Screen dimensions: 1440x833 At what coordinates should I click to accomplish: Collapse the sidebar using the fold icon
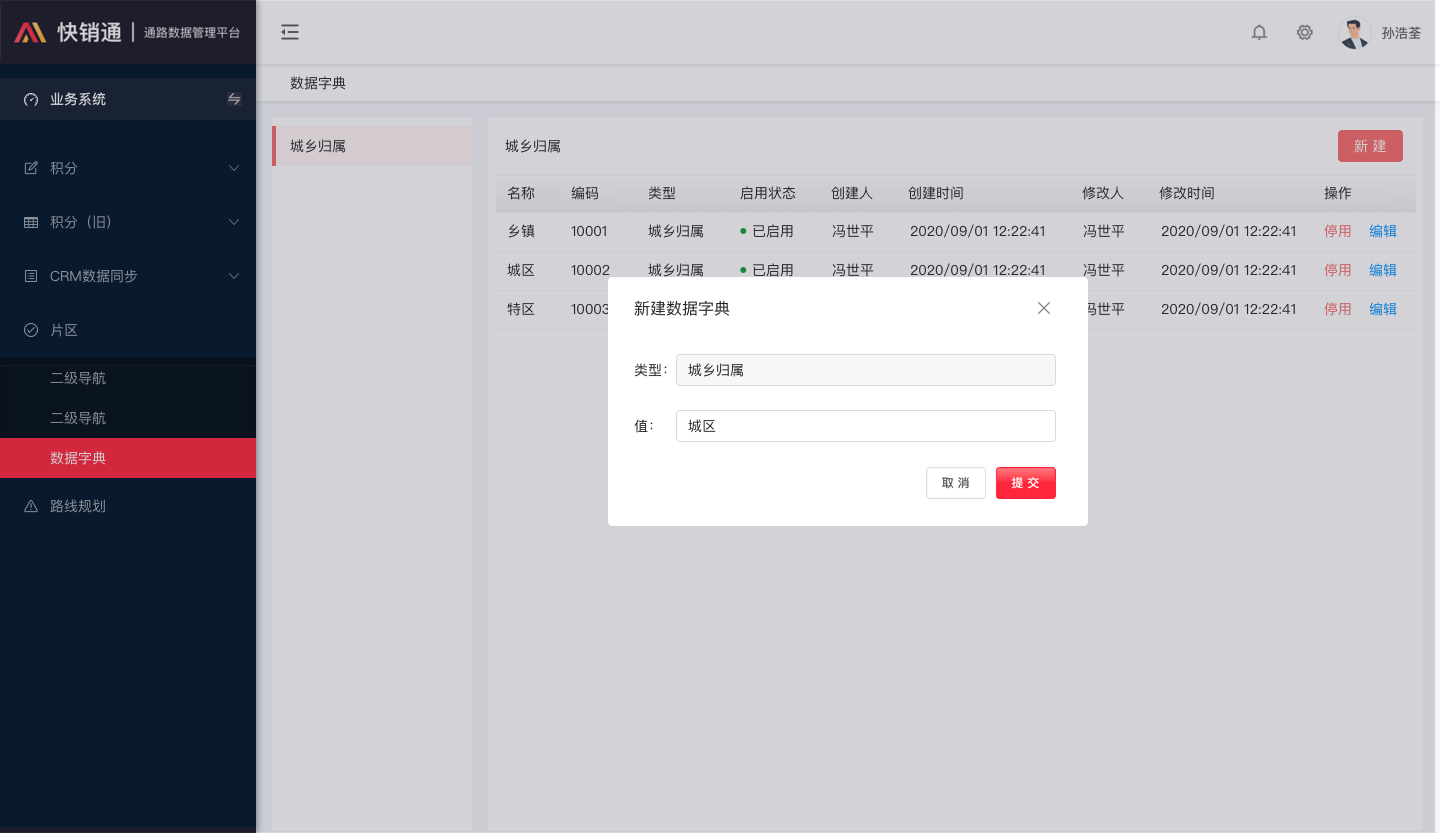(x=290, y=32)
